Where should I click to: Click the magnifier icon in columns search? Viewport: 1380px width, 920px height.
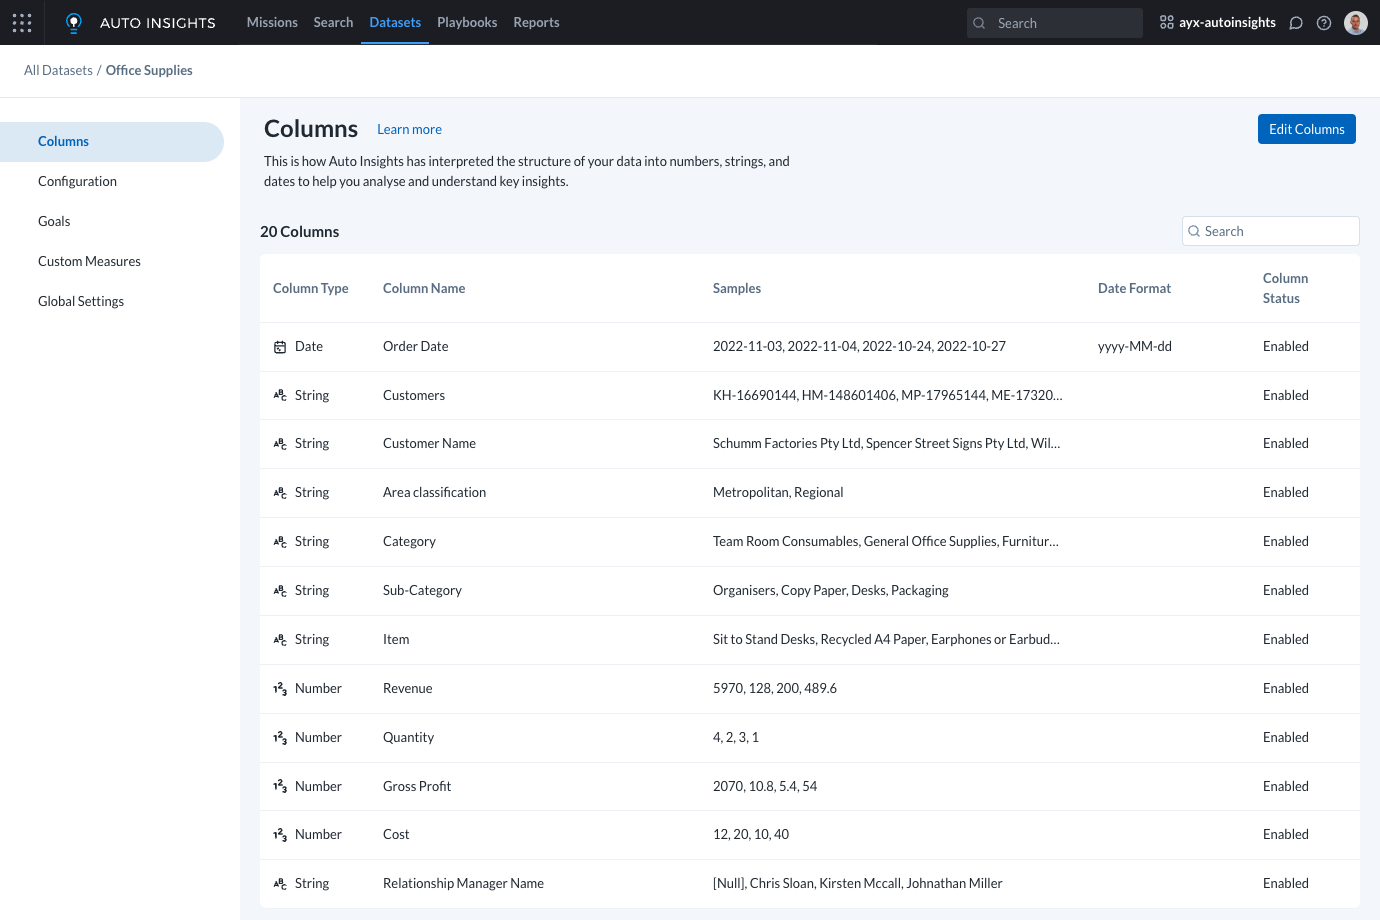click(x=1194, y=231)
